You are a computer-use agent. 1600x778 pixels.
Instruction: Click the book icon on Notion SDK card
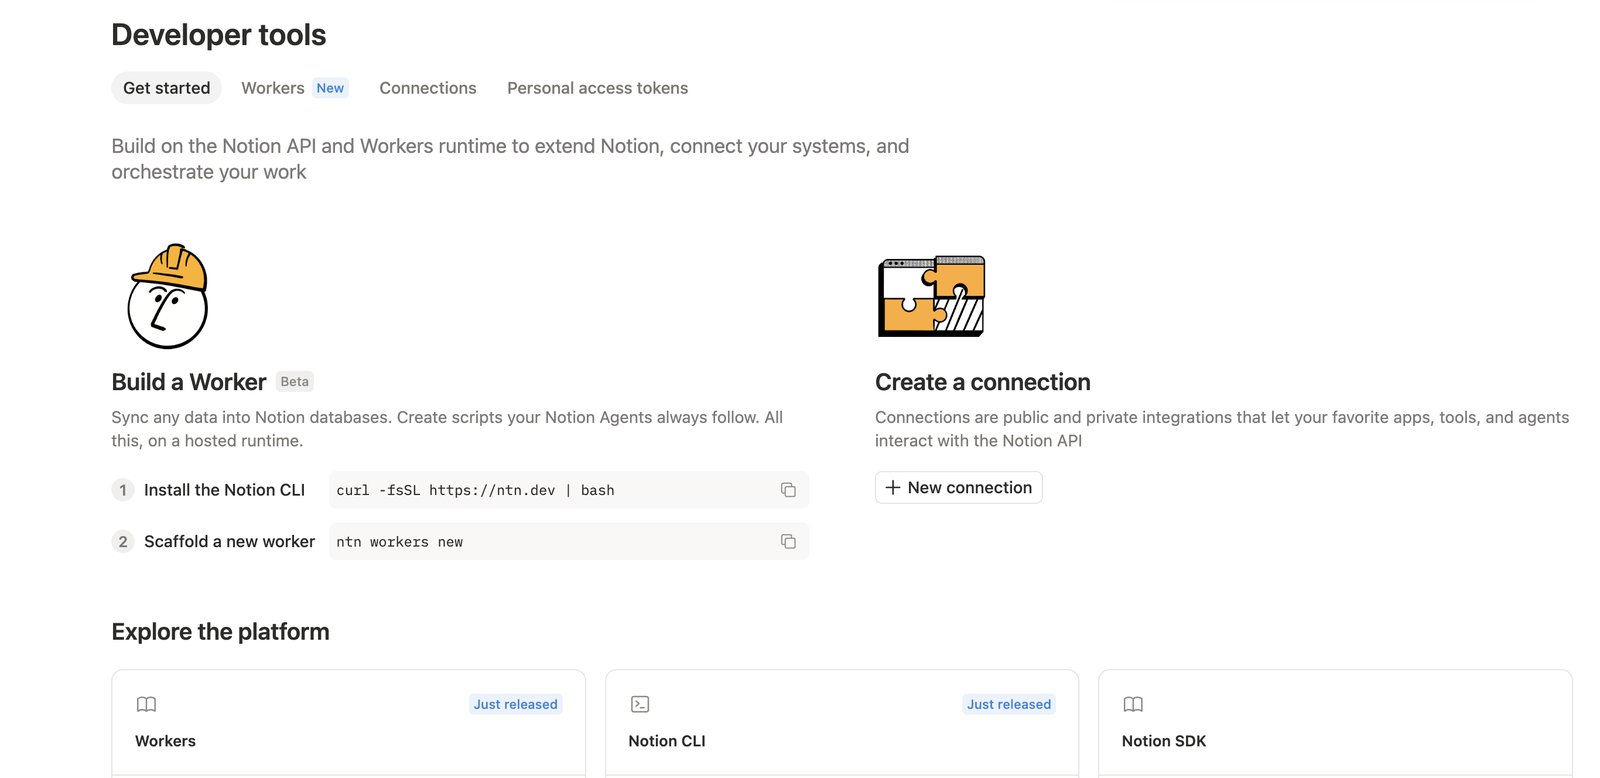pos(1133,704)
